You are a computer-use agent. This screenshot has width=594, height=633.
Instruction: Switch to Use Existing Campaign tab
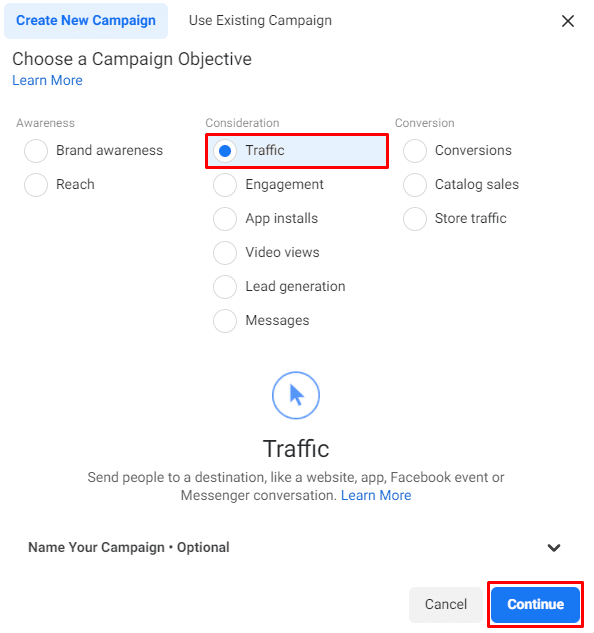(x=260, y=21)
